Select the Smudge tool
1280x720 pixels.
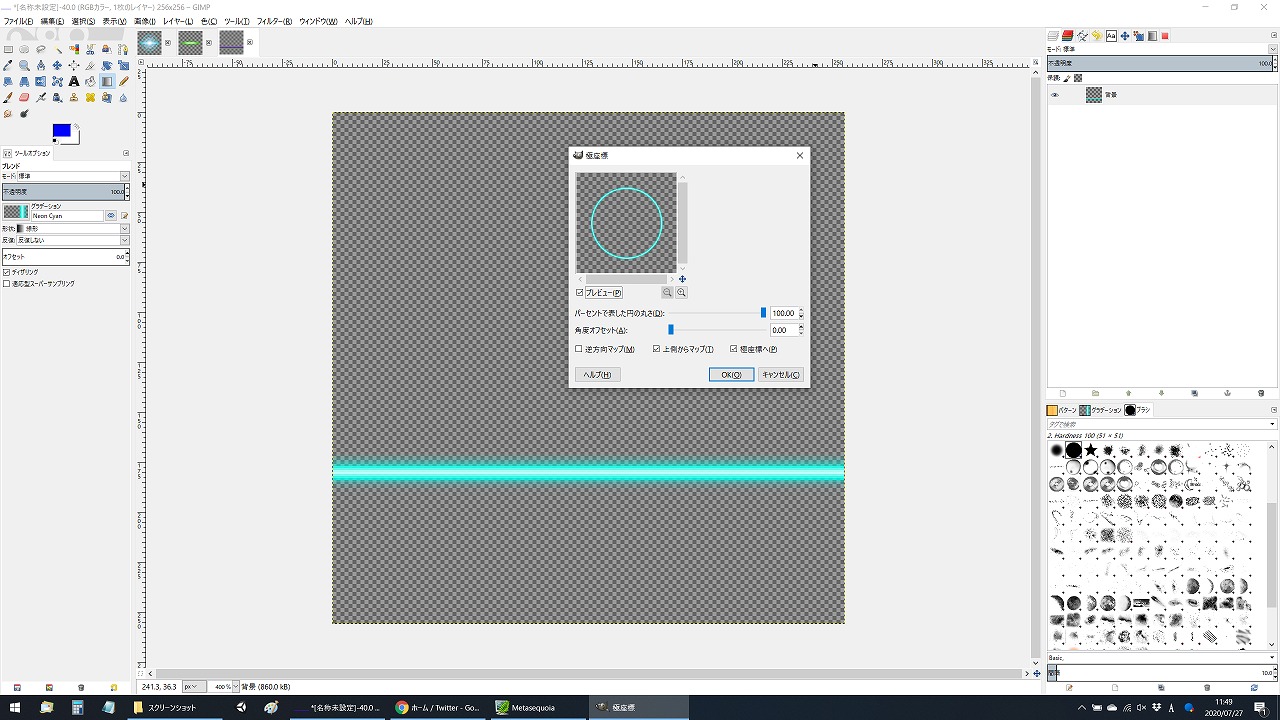coord(8,114)
